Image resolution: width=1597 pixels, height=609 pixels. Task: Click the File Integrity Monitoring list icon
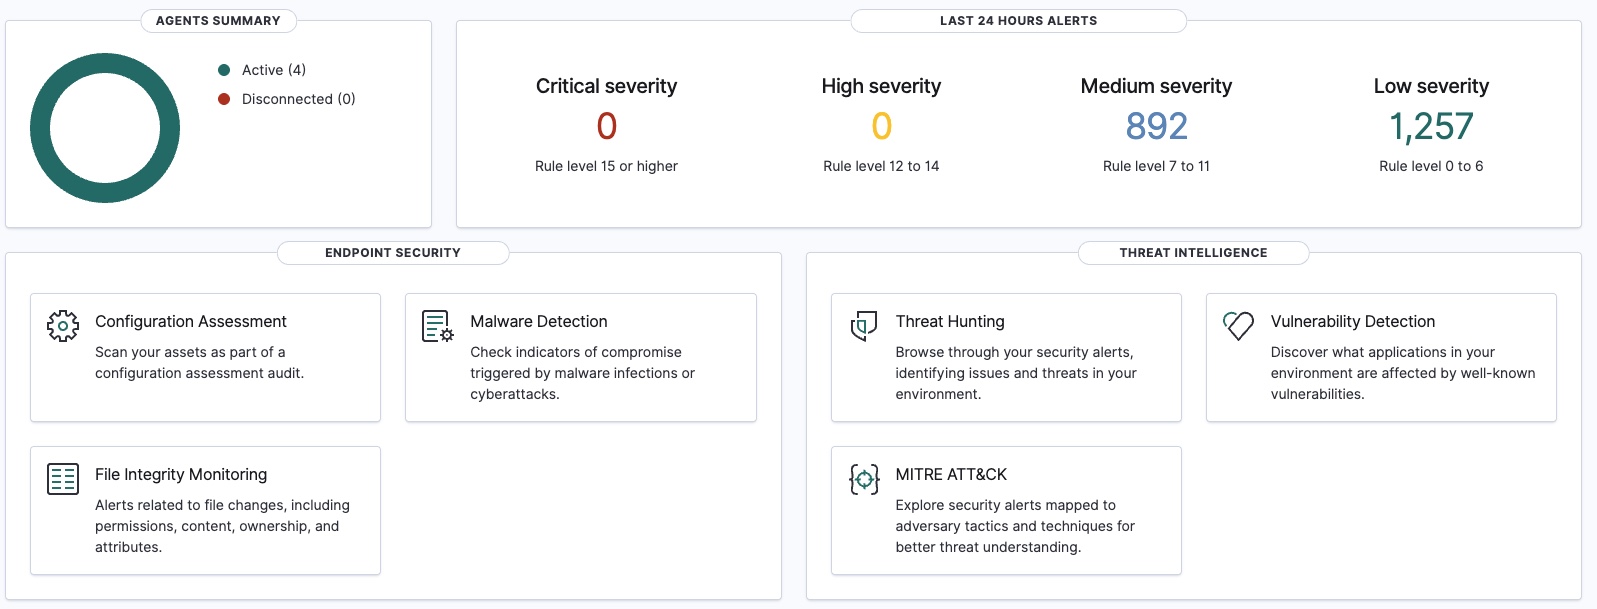point(63,479)
